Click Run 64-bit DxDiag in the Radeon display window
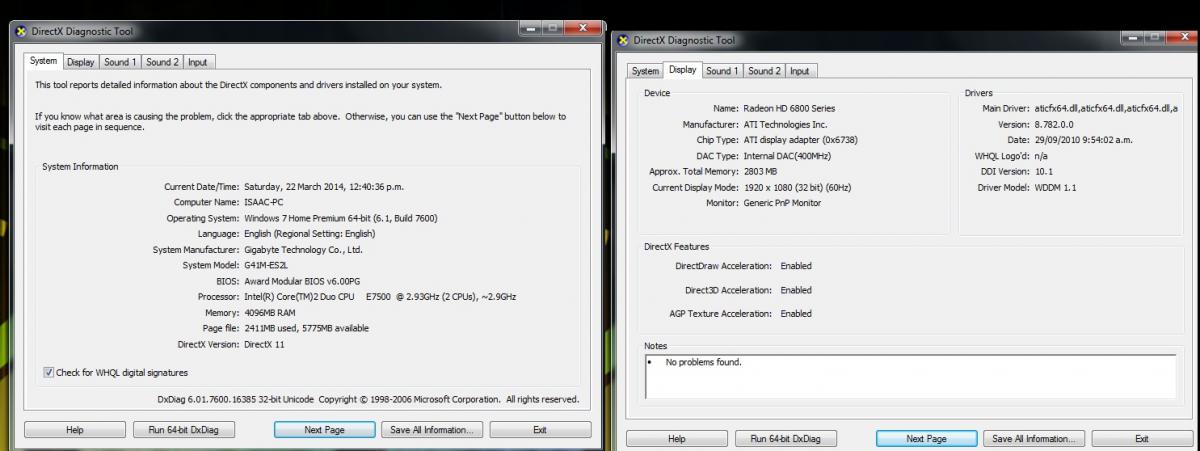The image size is (1200, 451). (785, 439)
